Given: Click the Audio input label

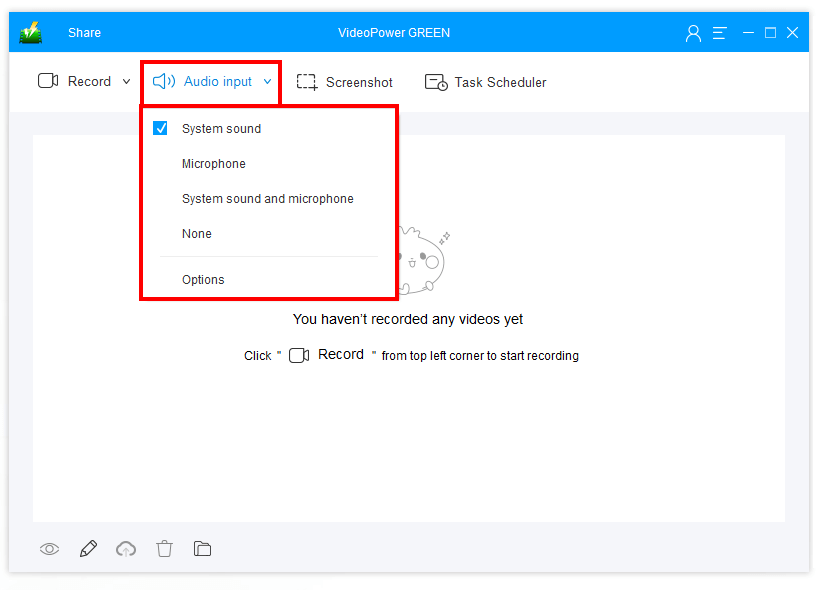Looking at the screenshot, I should click(218, 81).
